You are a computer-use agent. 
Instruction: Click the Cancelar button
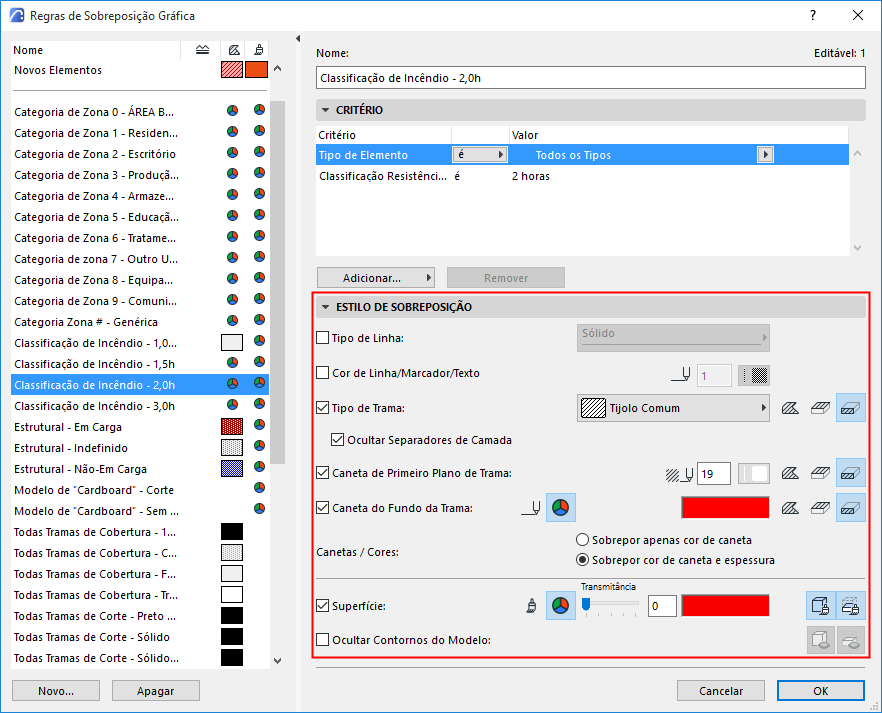721,691
